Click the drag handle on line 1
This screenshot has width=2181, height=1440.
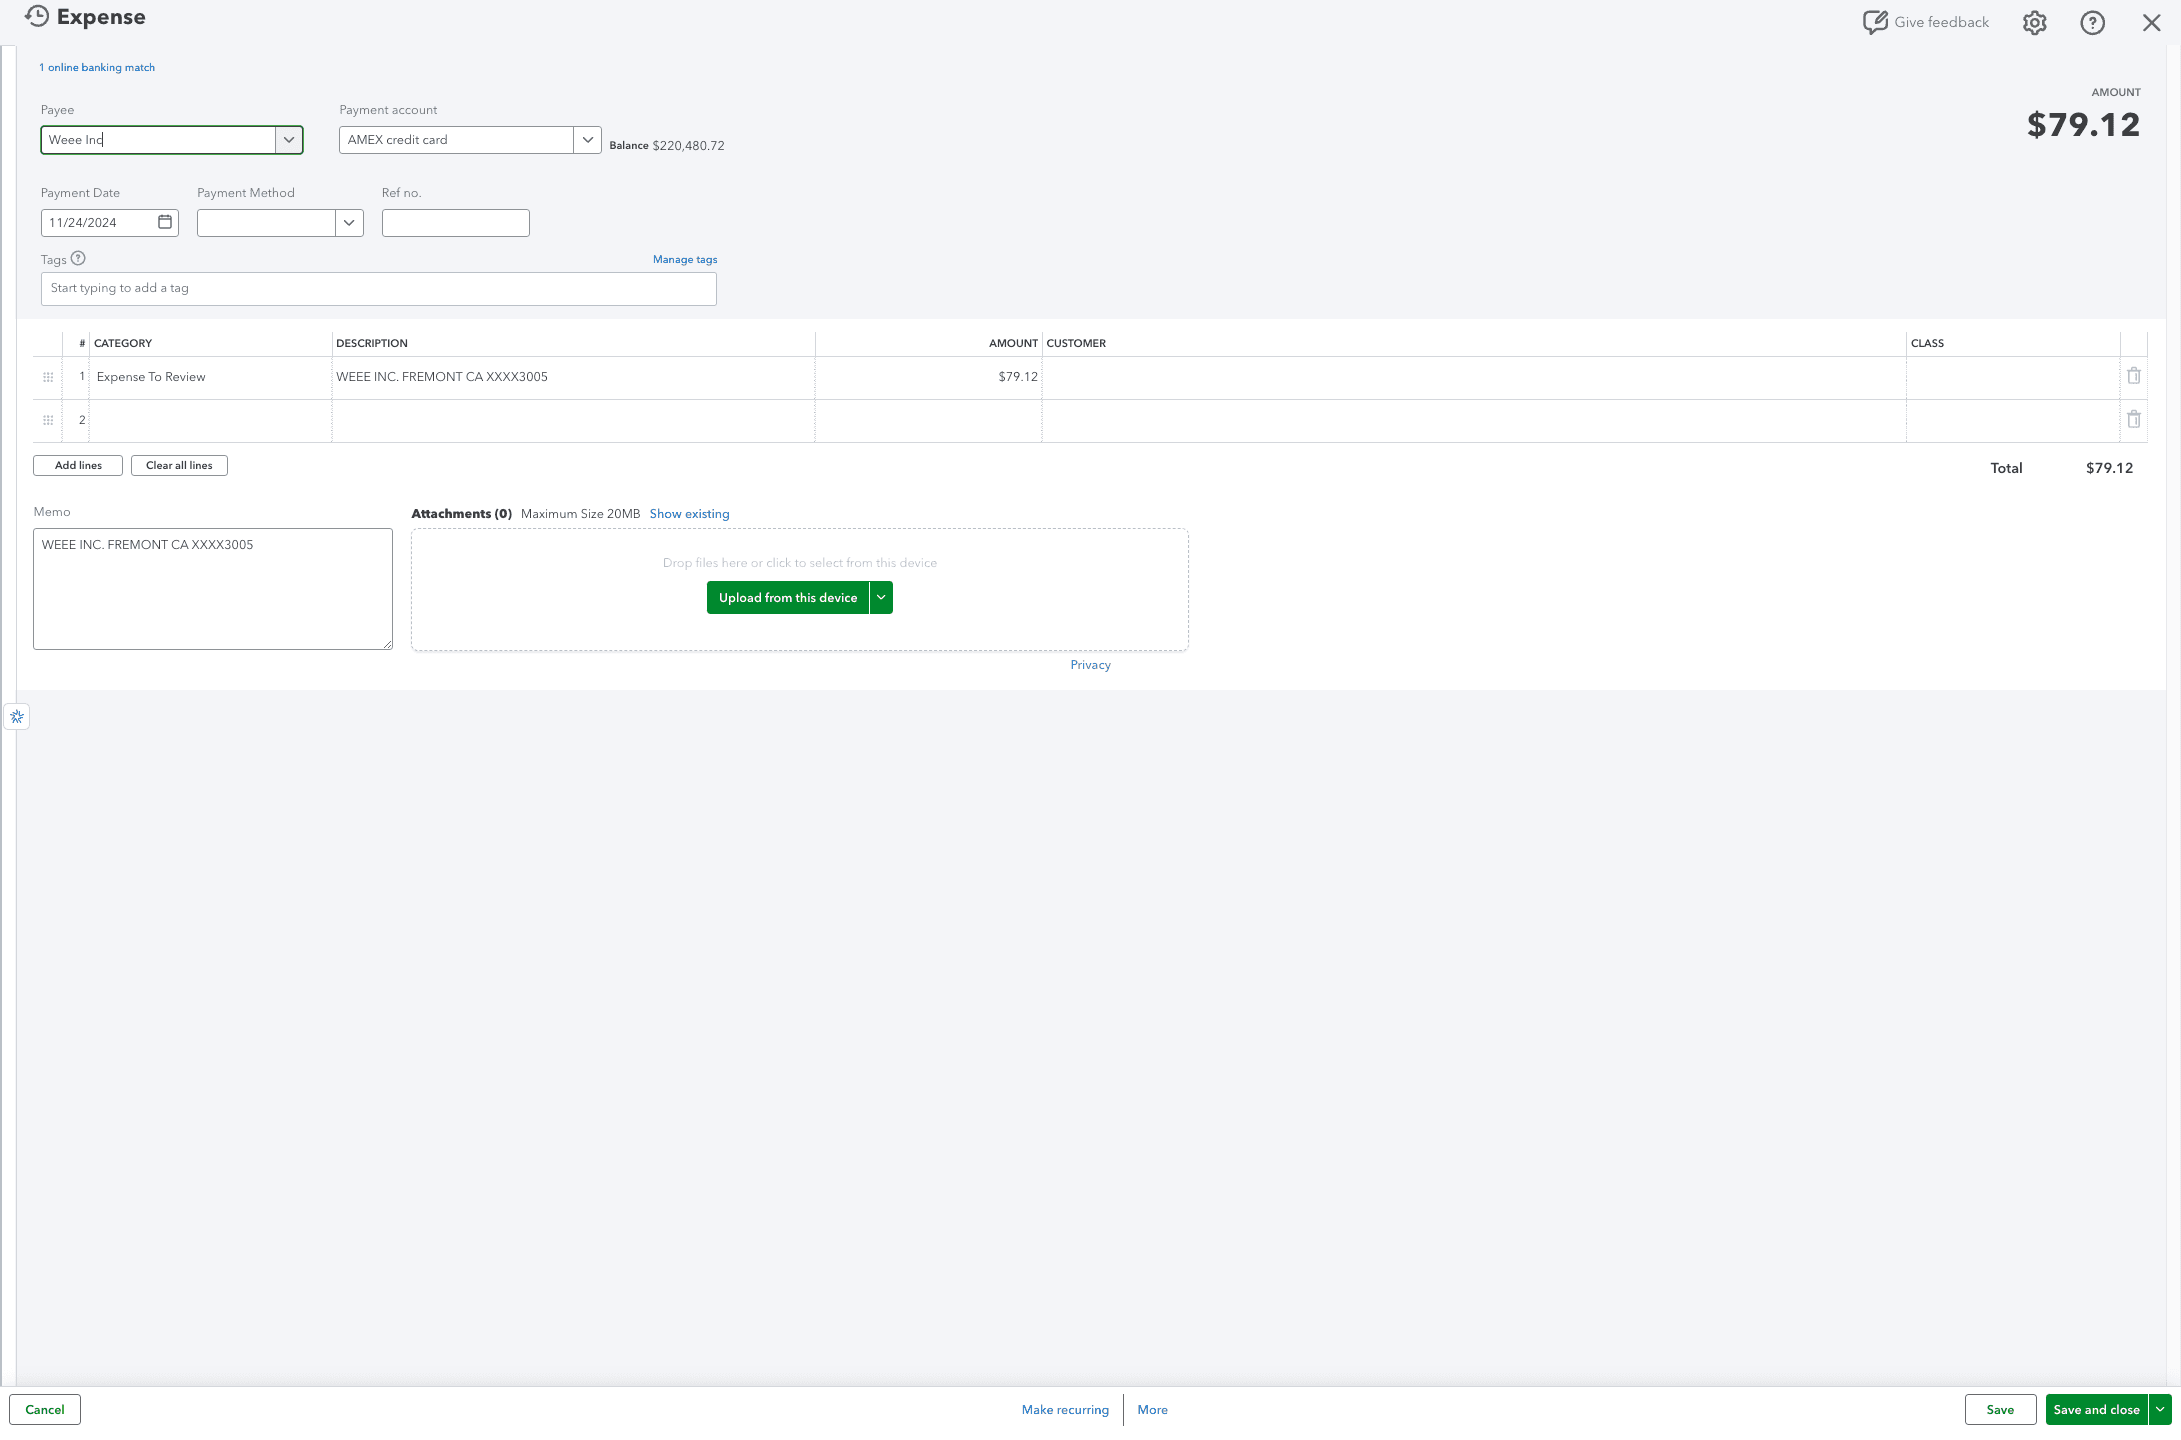tap(47, 377)
